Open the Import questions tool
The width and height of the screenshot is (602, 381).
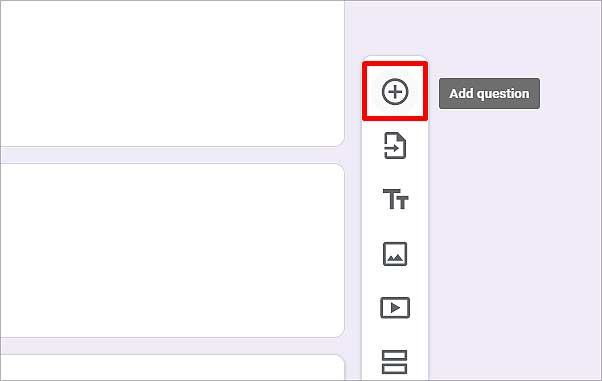[x=395, y=146]
